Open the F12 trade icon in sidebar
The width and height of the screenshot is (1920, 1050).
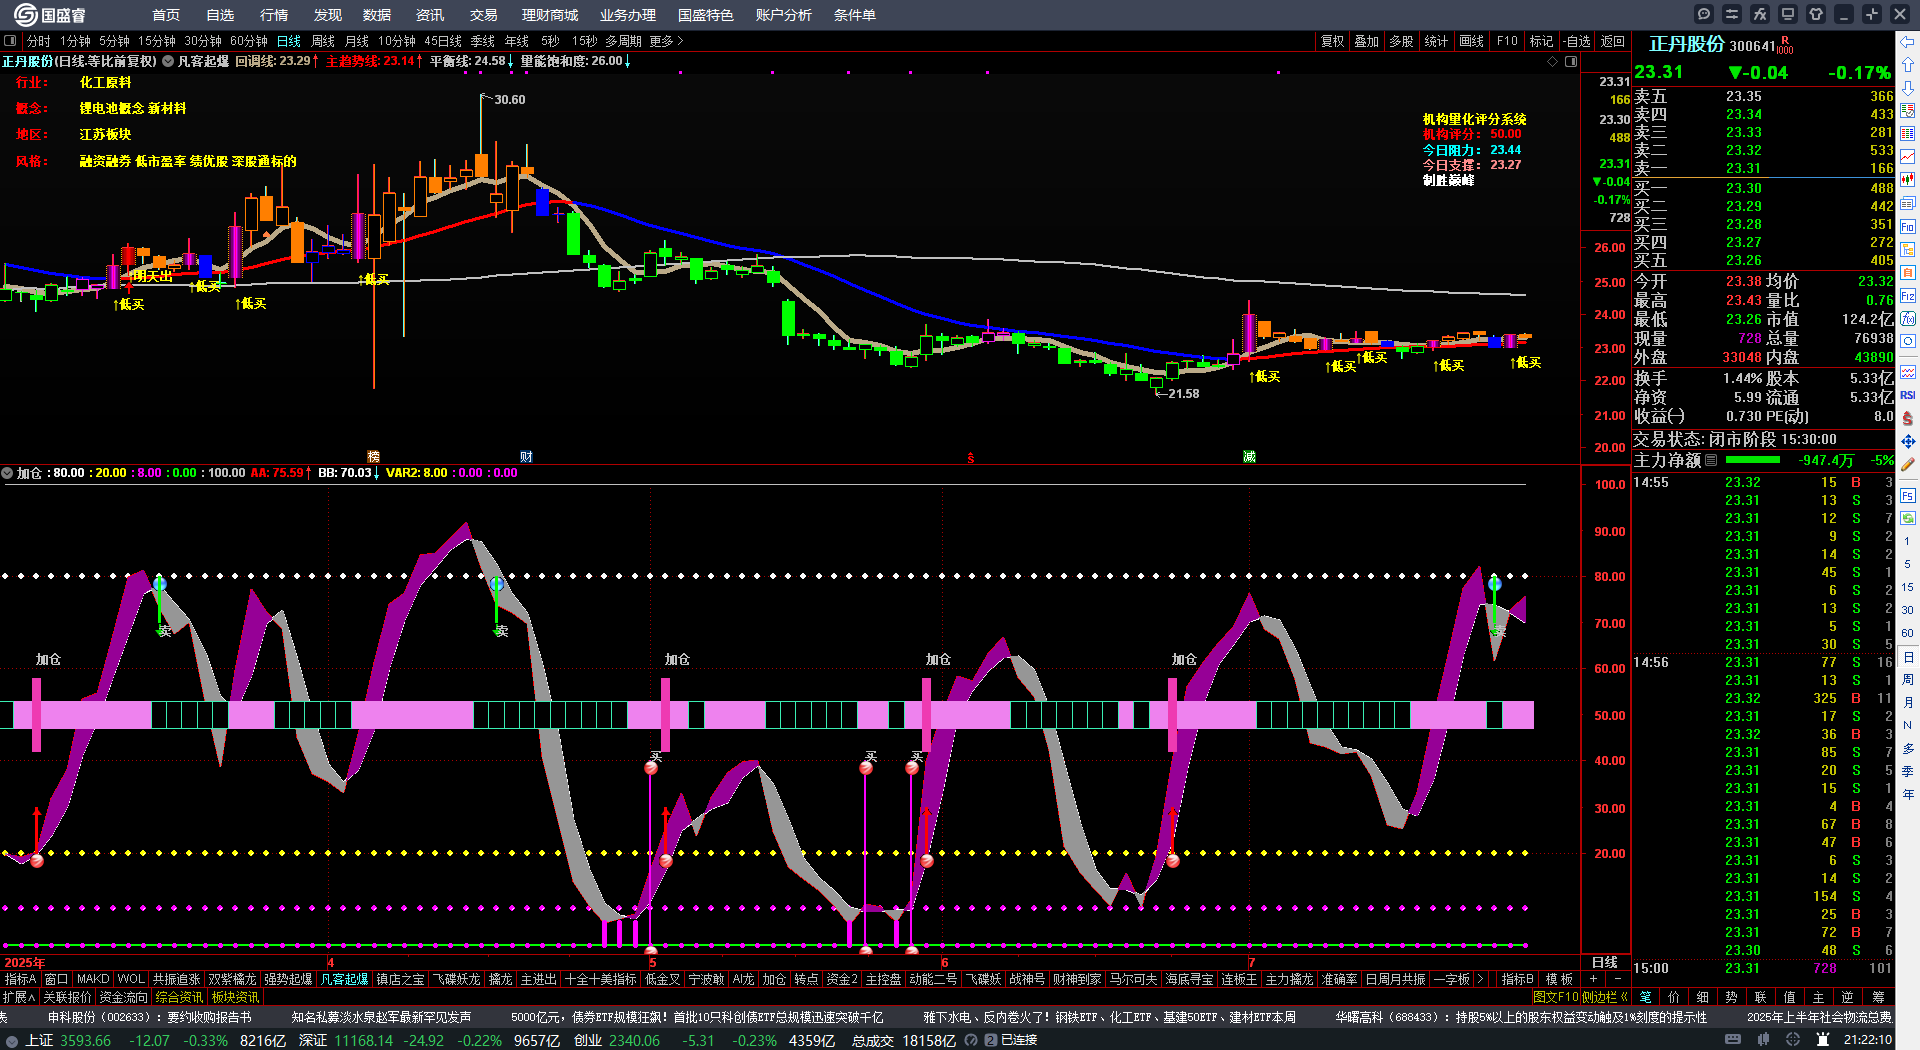point(1908,296)
